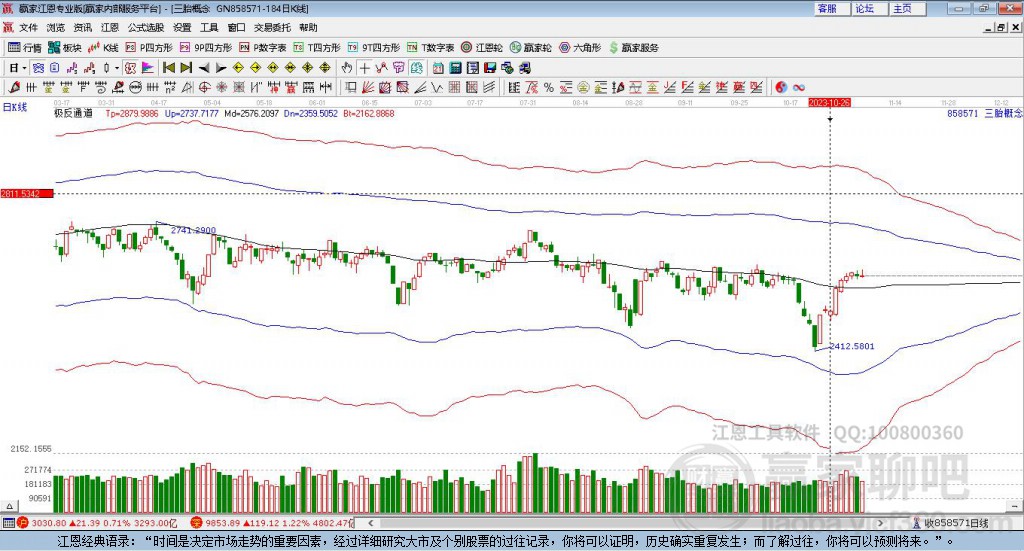Image resolution: width=1024 pixels, height=551 pixels.
Task: Open the 赢家轮 wheel tool
Action: click(530, 48)
